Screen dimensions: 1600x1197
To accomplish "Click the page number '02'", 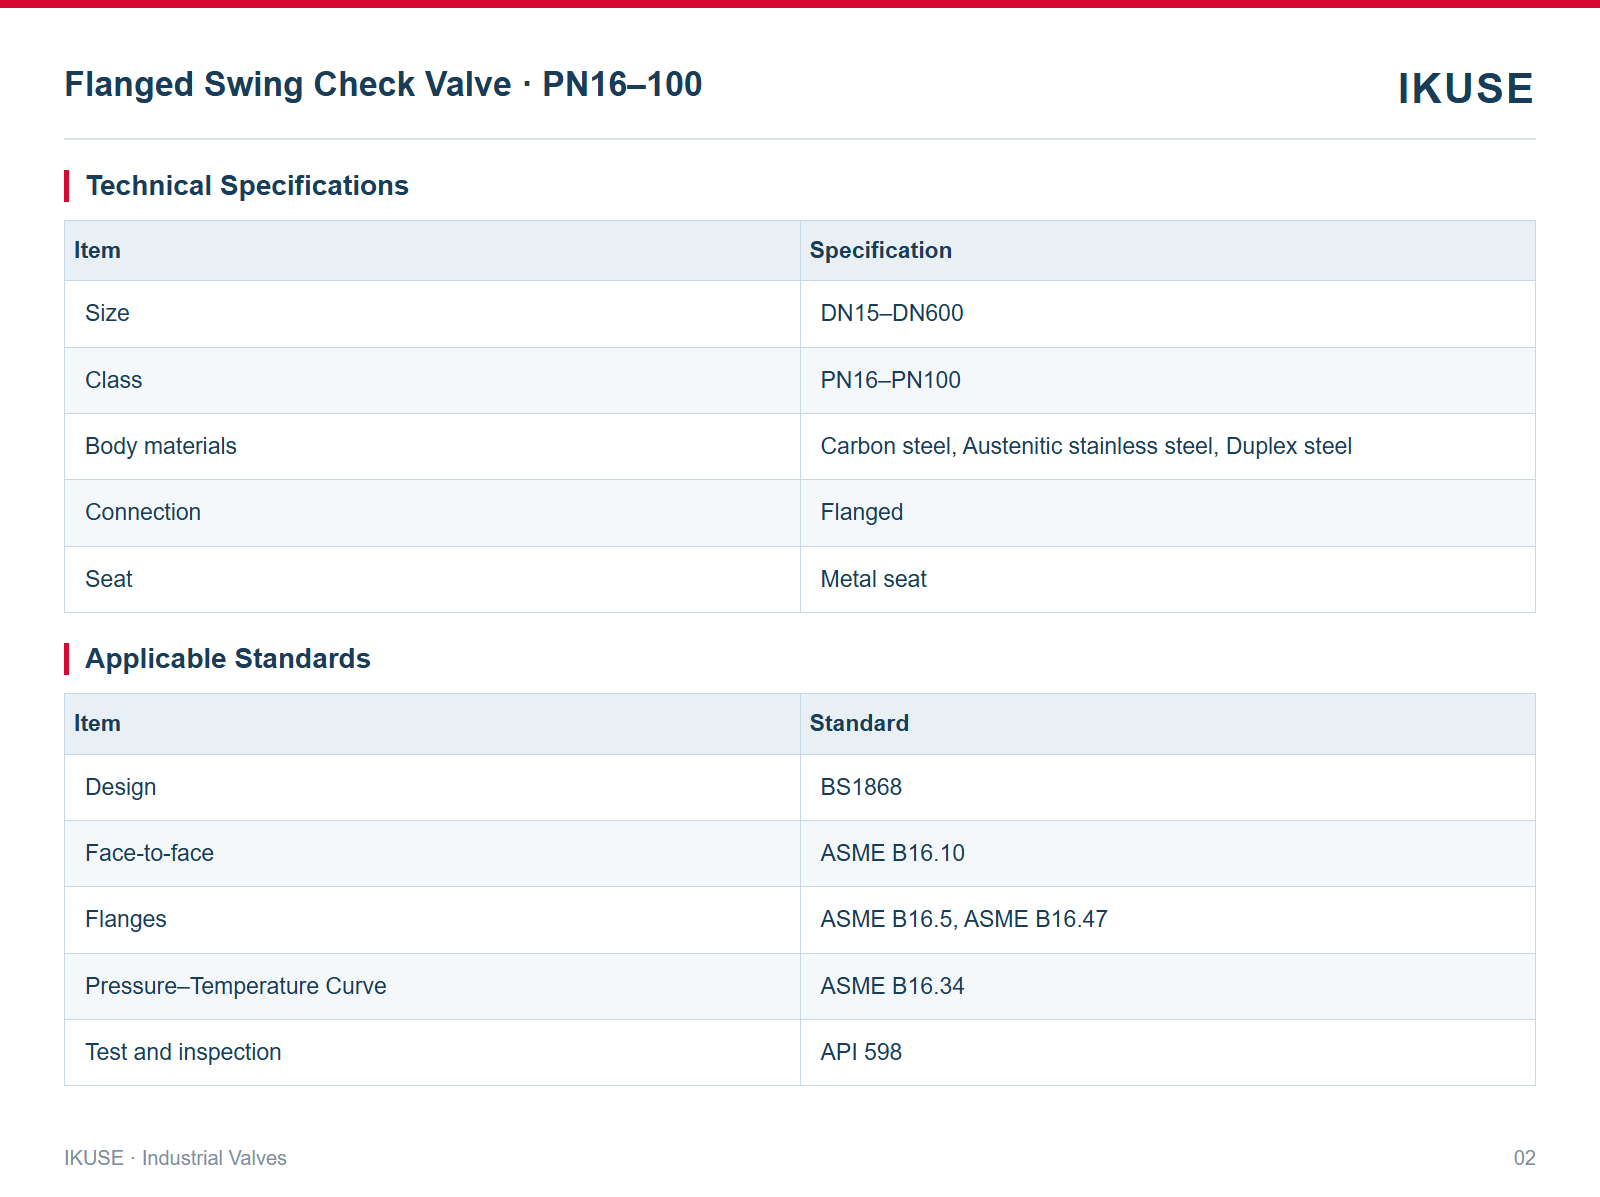I will tap(1524, 1158).
